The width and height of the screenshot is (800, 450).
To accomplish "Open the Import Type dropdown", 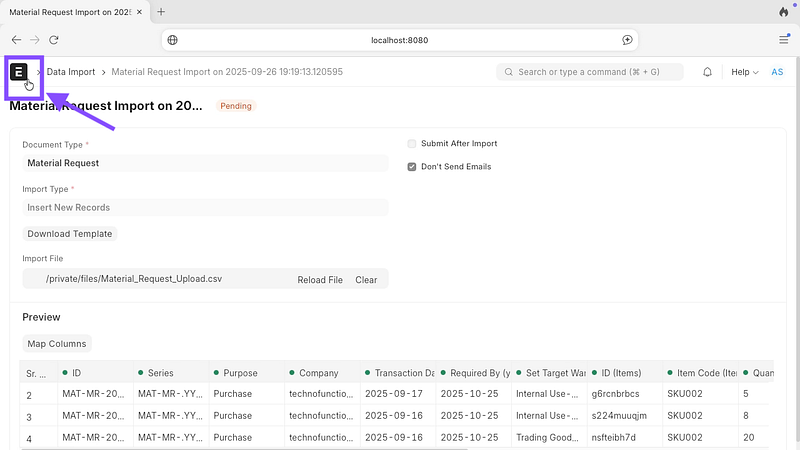I will pyautogui.click(x=205, y=208).
